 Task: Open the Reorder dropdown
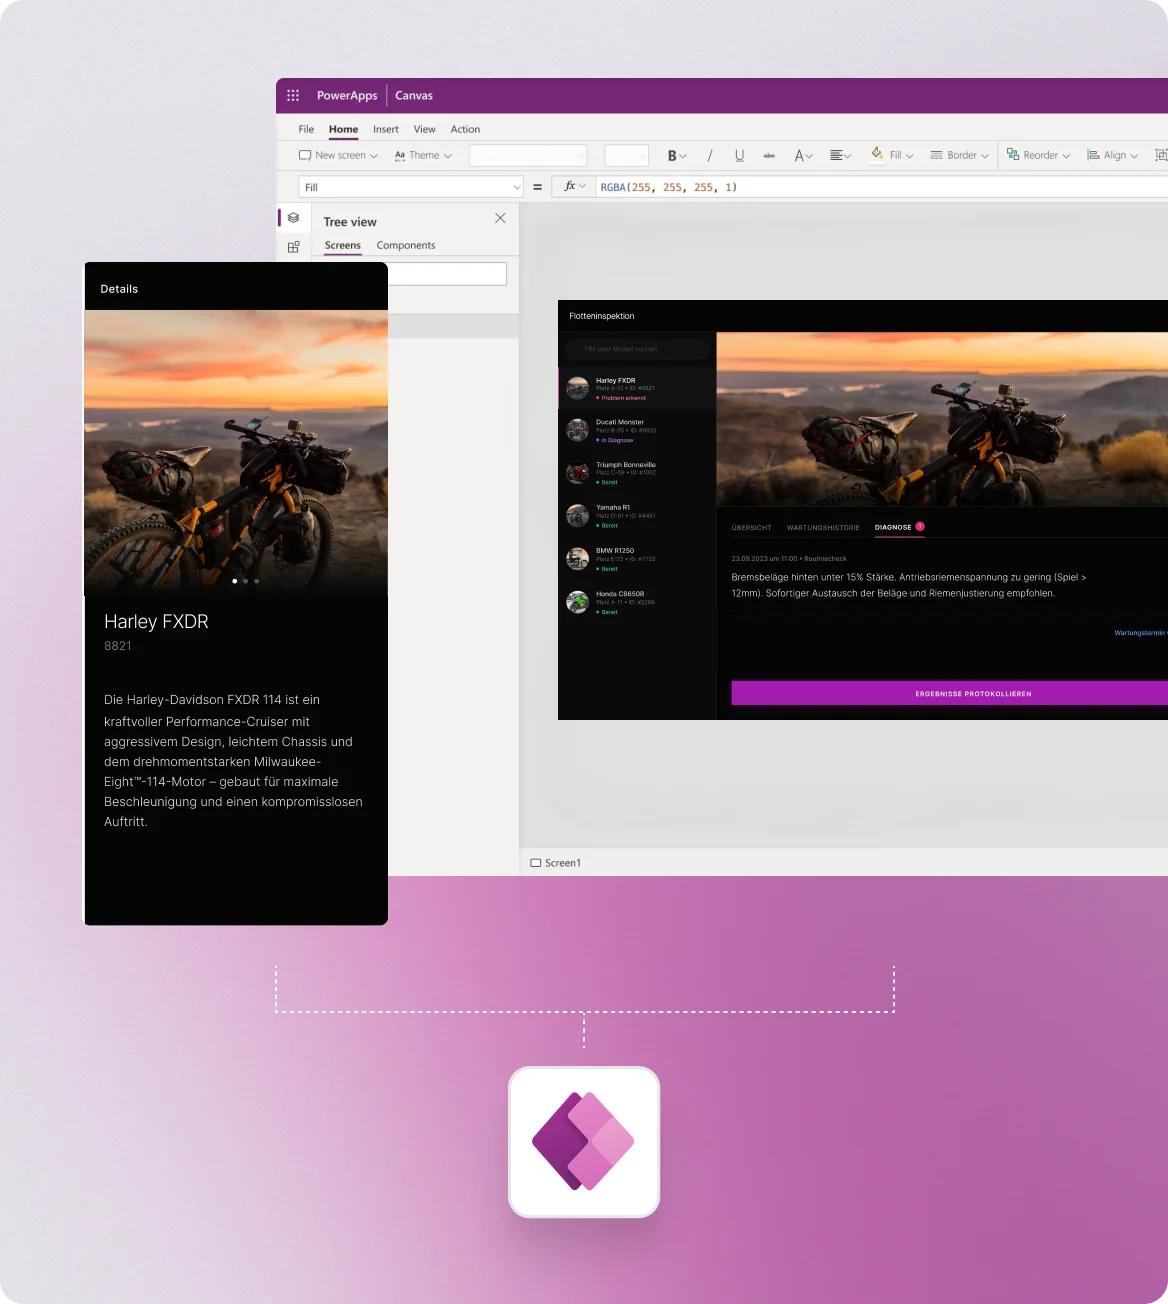1038,155
